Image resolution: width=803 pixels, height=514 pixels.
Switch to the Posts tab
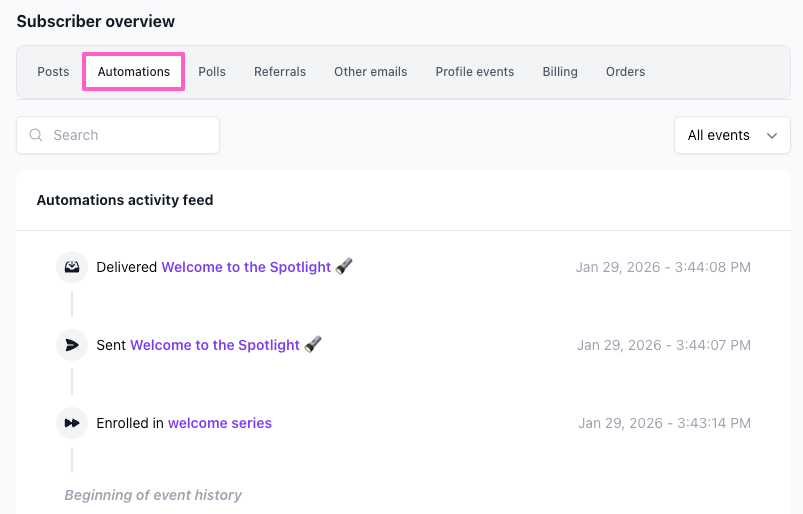53,72
